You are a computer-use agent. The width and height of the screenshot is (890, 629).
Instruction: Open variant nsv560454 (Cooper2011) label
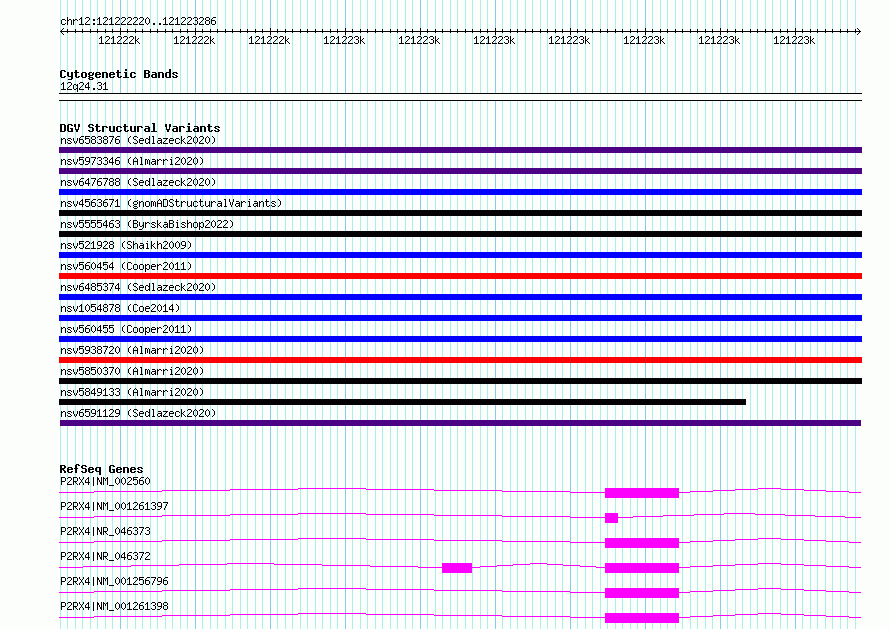tap(126, 266)
